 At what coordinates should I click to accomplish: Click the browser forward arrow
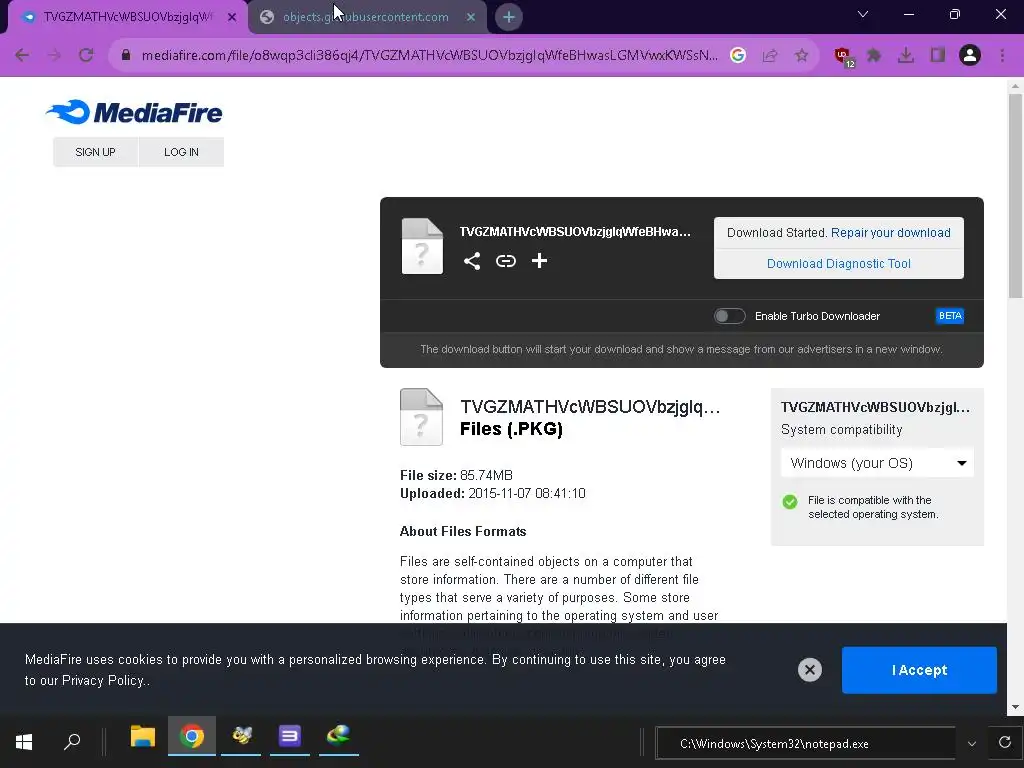click(x=54, y=56)
